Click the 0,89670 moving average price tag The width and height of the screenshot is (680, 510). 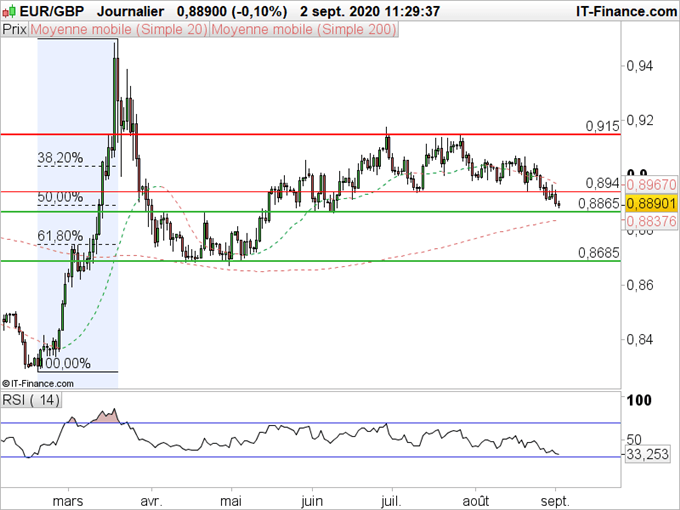point(651,185)
